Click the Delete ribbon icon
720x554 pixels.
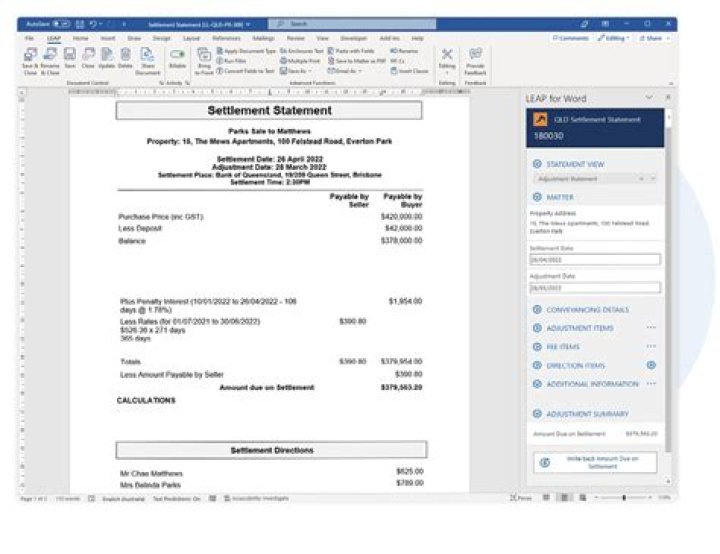tap(125, 58)
